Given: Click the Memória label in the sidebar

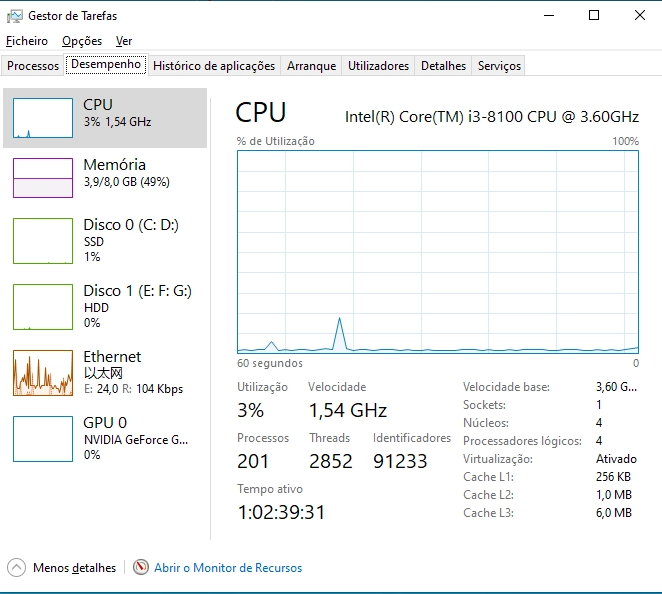Looking at the screenshot, I should [x=114, y=165].
